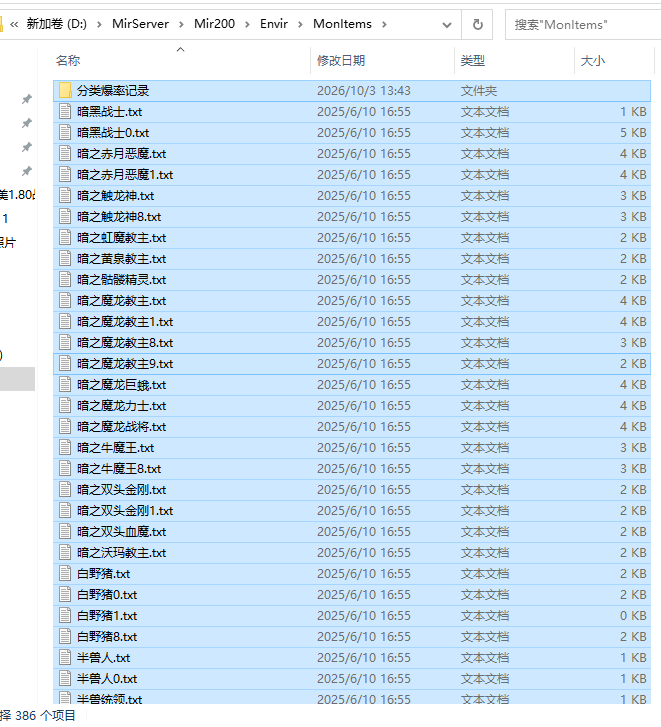Click the folder name 分类爆率记录
The image size is (661, 727).
[113, 90]
